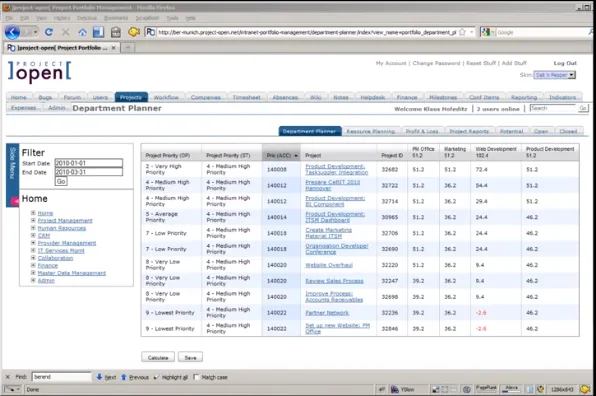Click the 1286x843 window size indicator

pyautogui.click(x=562, y=390)
